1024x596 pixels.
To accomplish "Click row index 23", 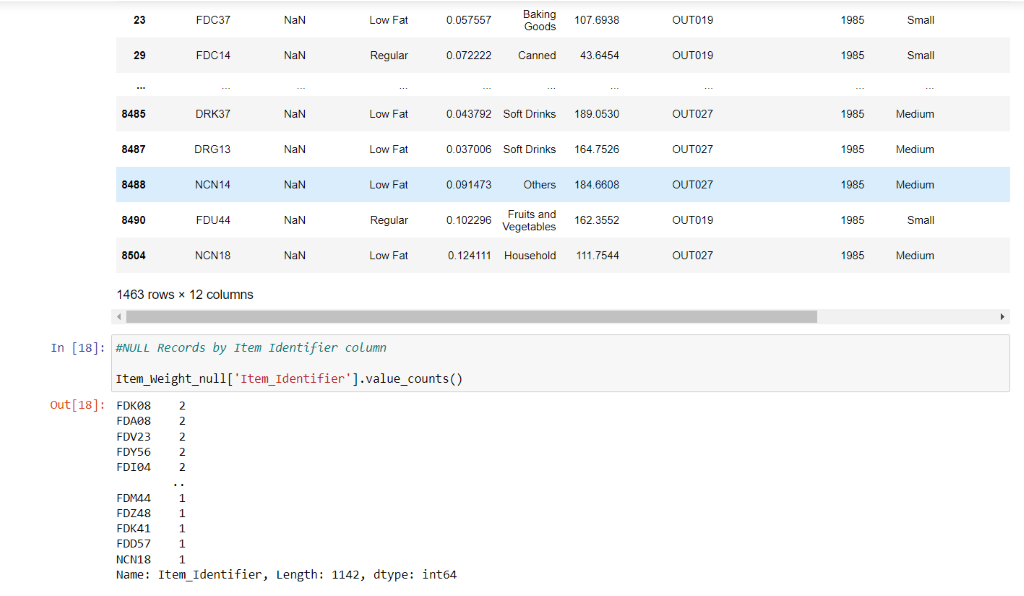I will (x=139, y=20).
